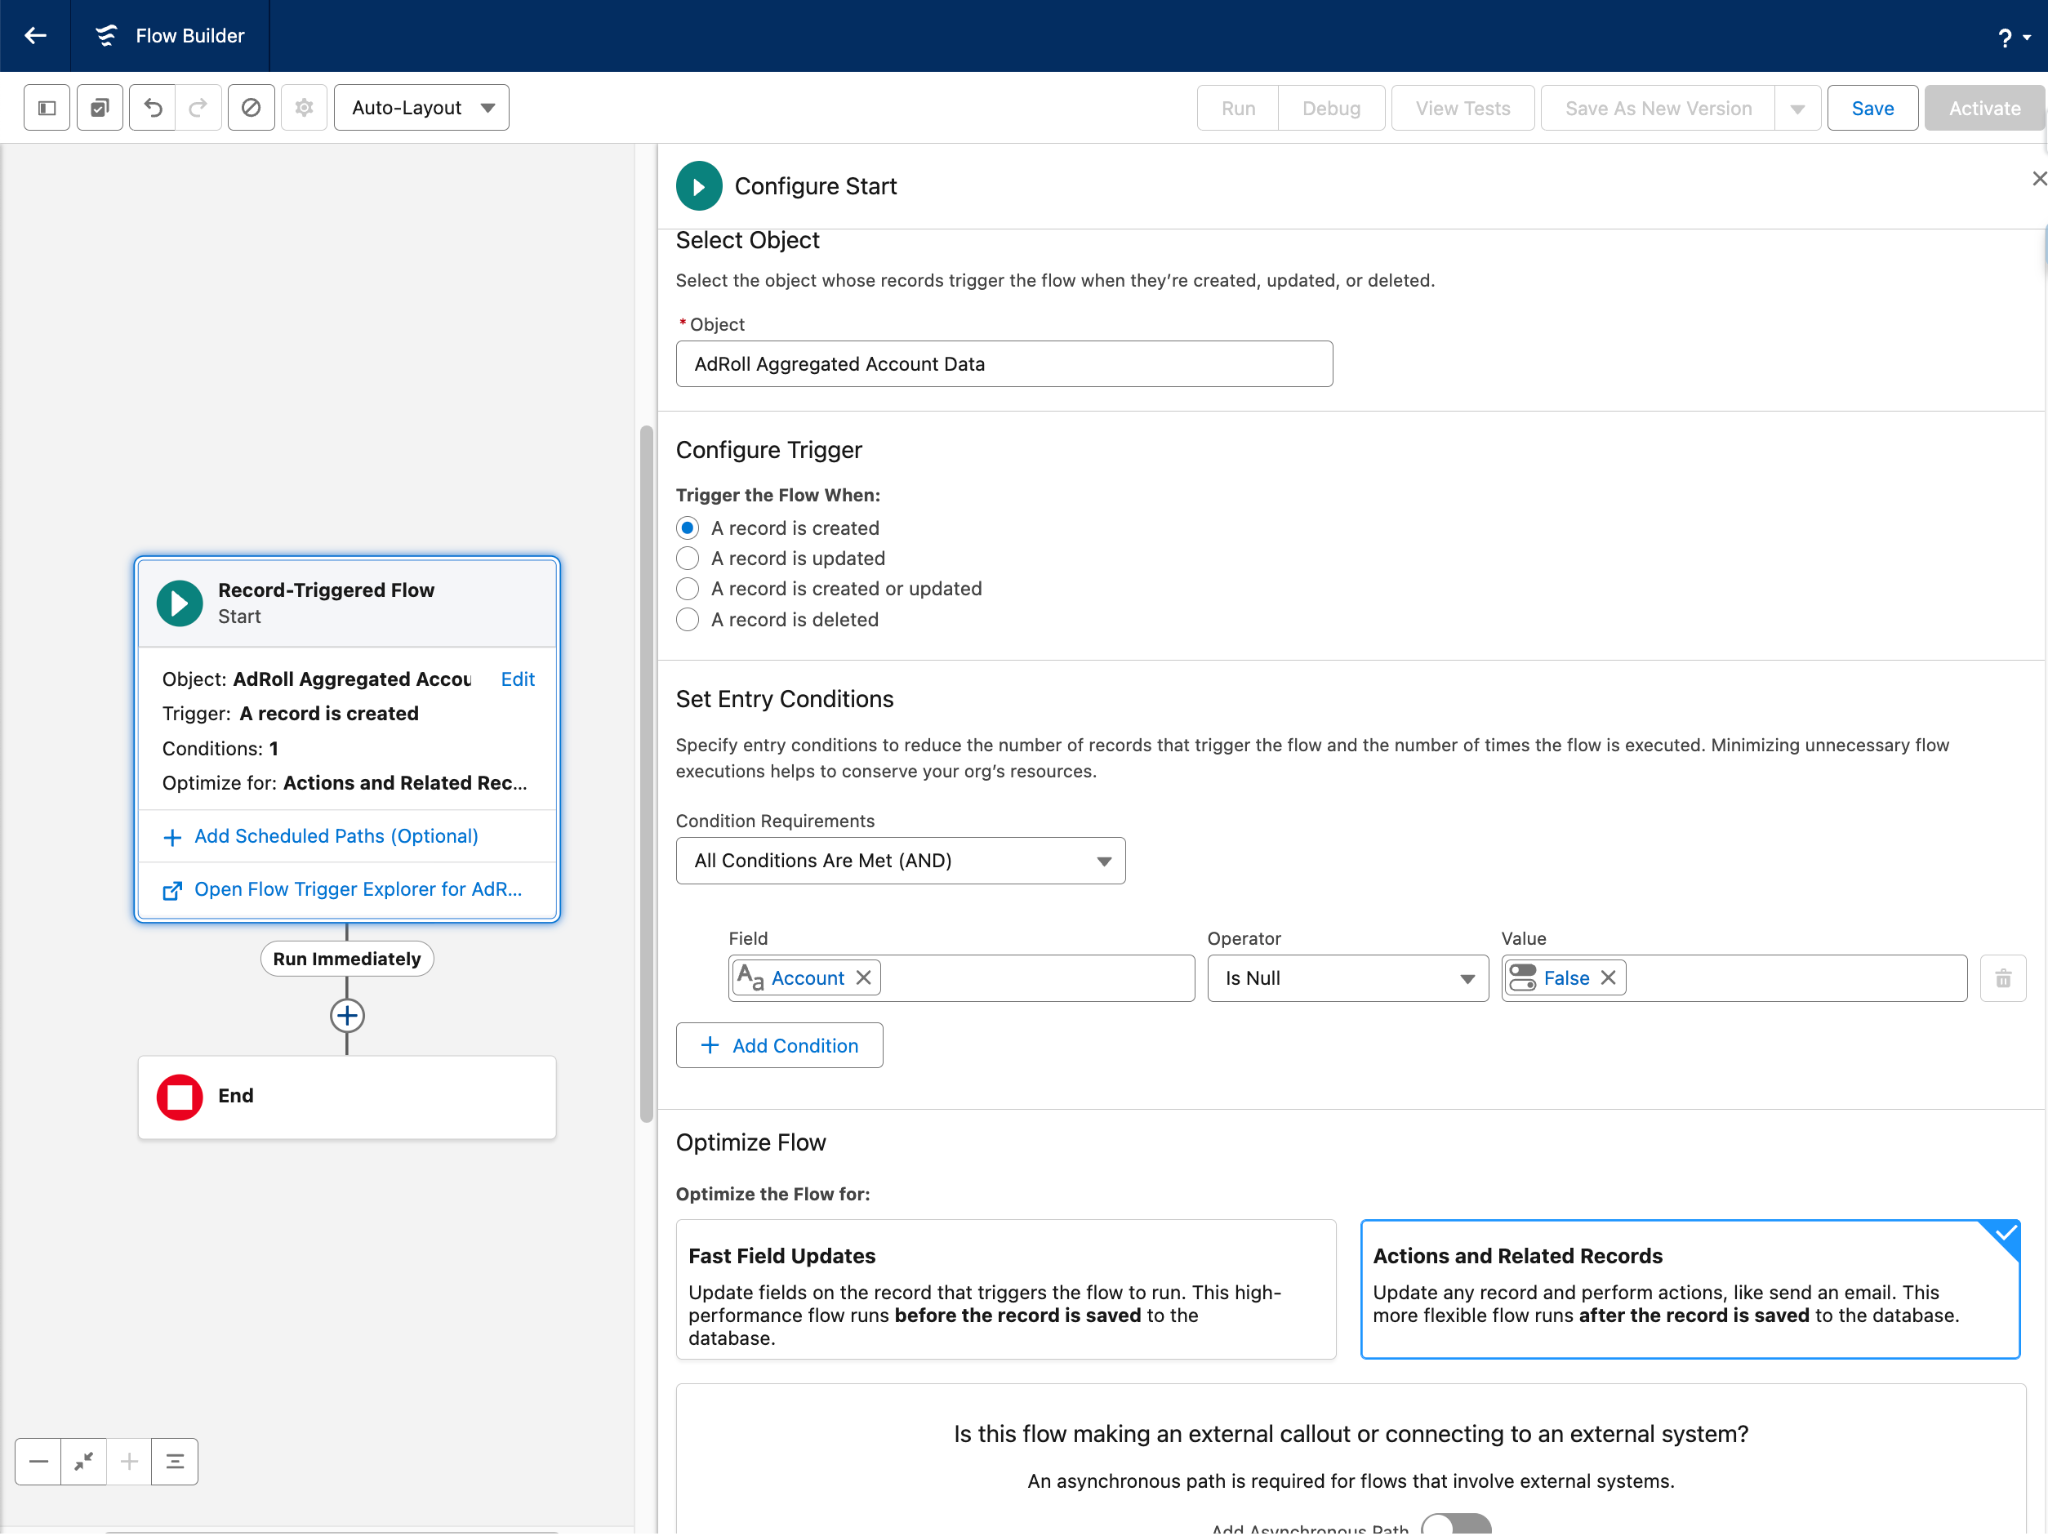Redo the last action
Screen dimensions: 2048x1534
pyautogui.click(x=198, y=108)
